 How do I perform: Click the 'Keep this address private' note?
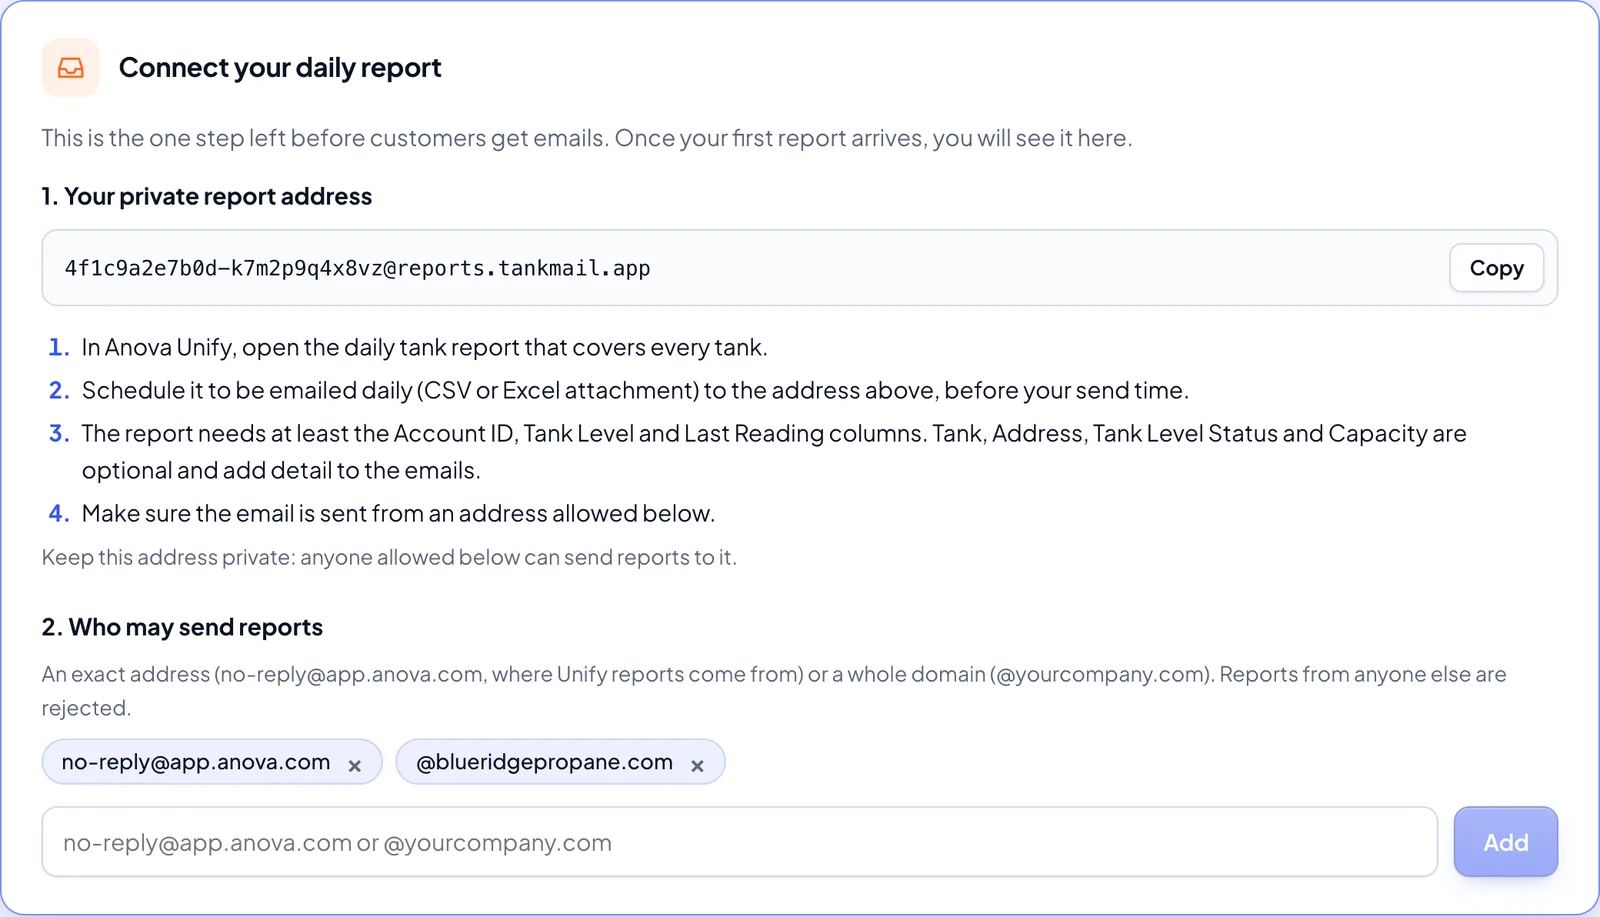tap(389, 557)
